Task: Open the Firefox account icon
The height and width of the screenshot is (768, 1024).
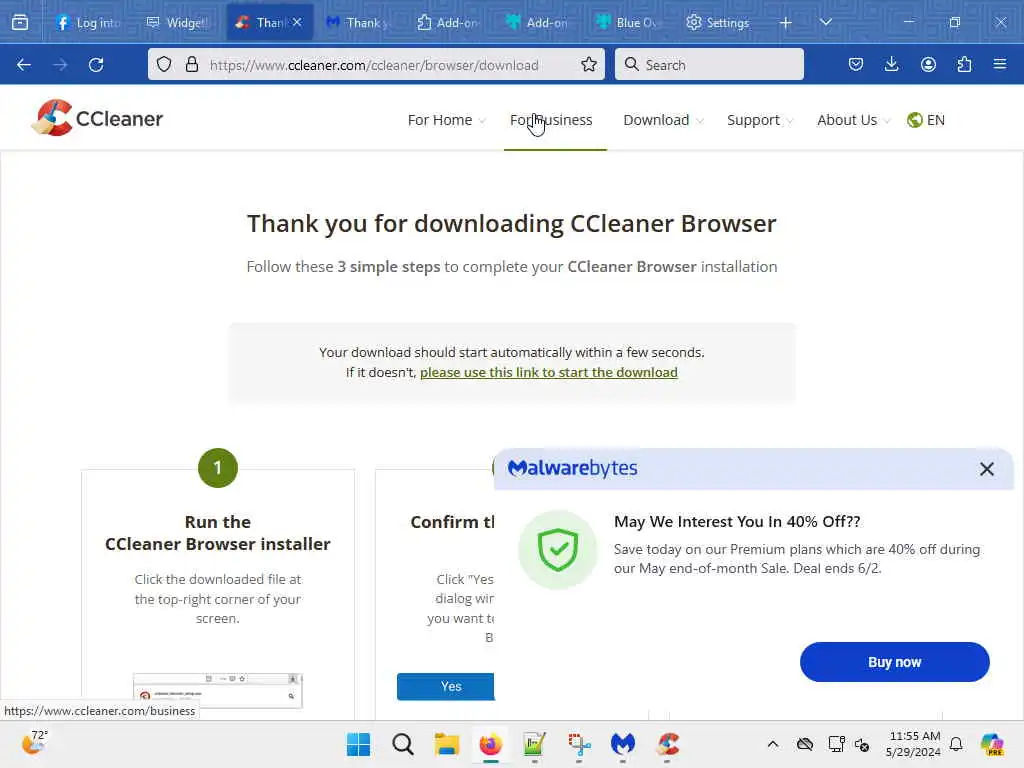Action: tap(928, 64)
